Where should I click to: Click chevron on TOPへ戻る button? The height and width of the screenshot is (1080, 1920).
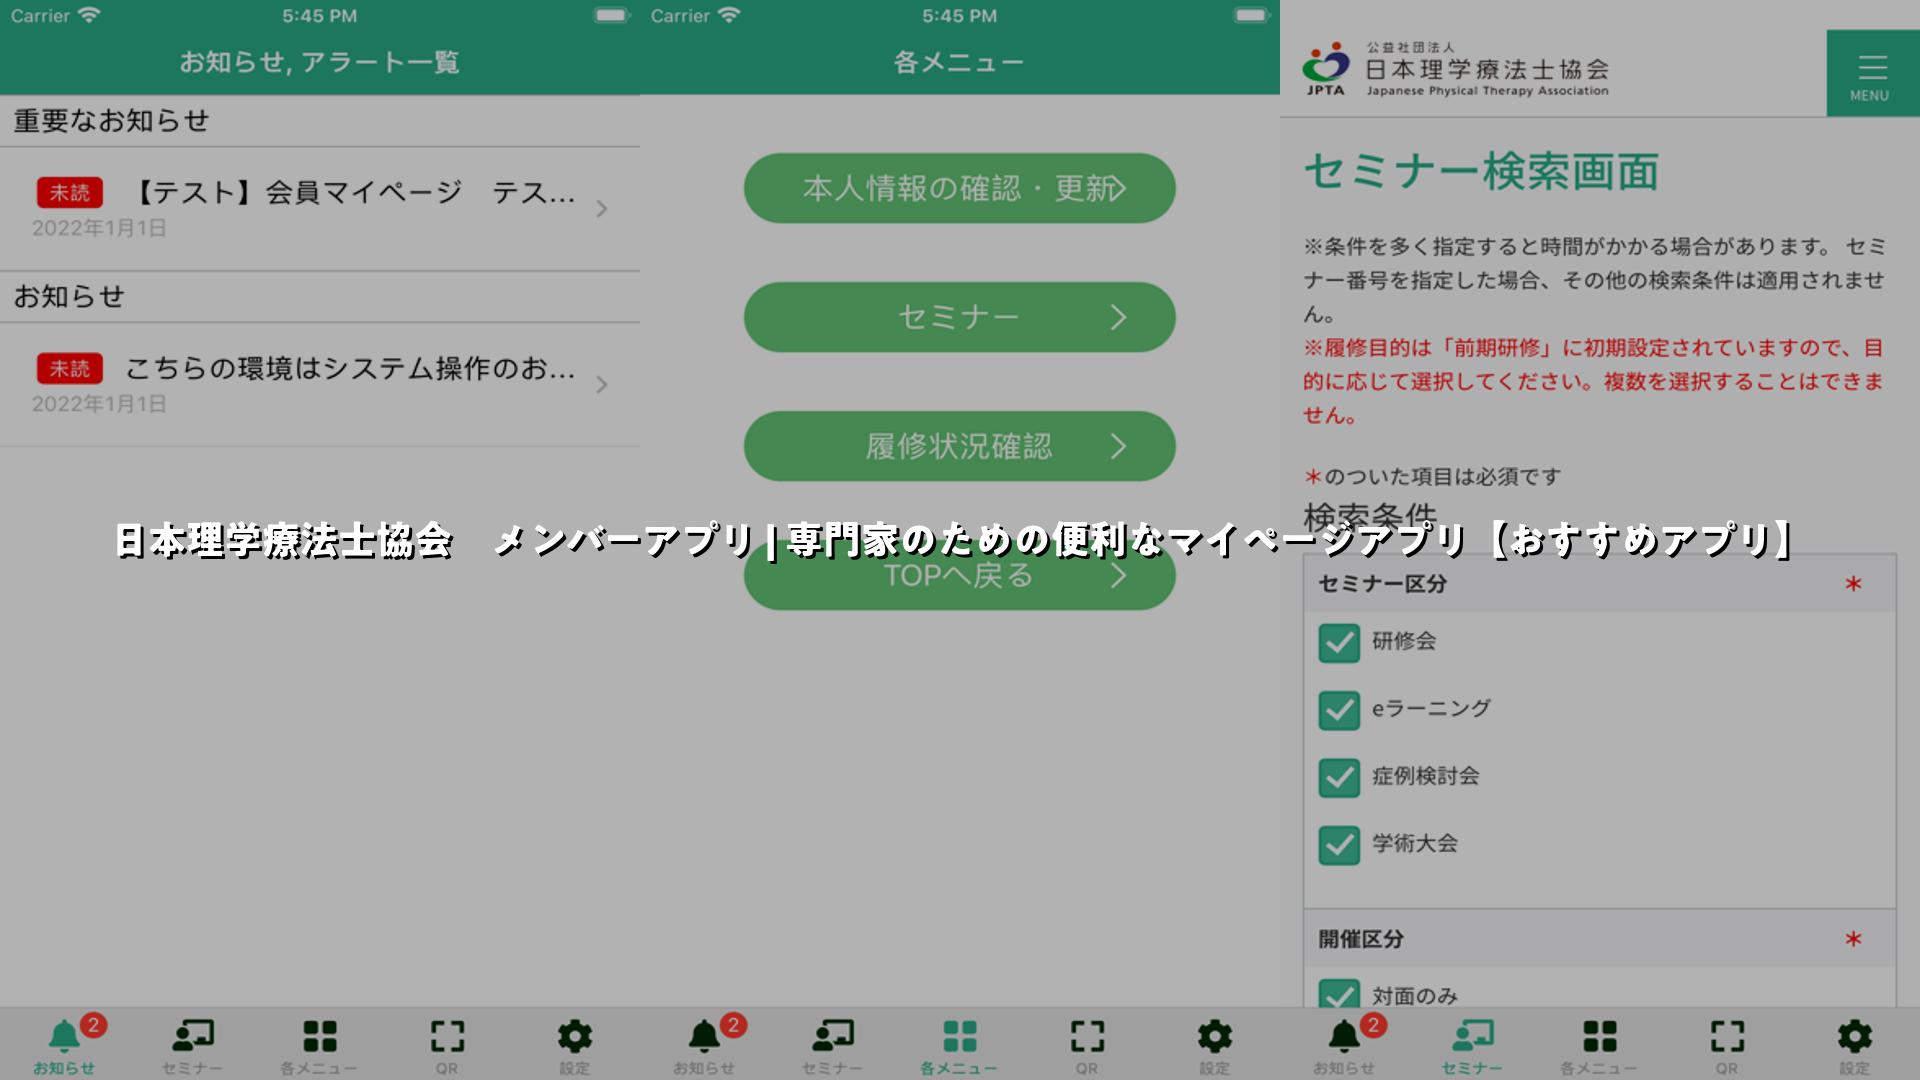coord(1118,575)
